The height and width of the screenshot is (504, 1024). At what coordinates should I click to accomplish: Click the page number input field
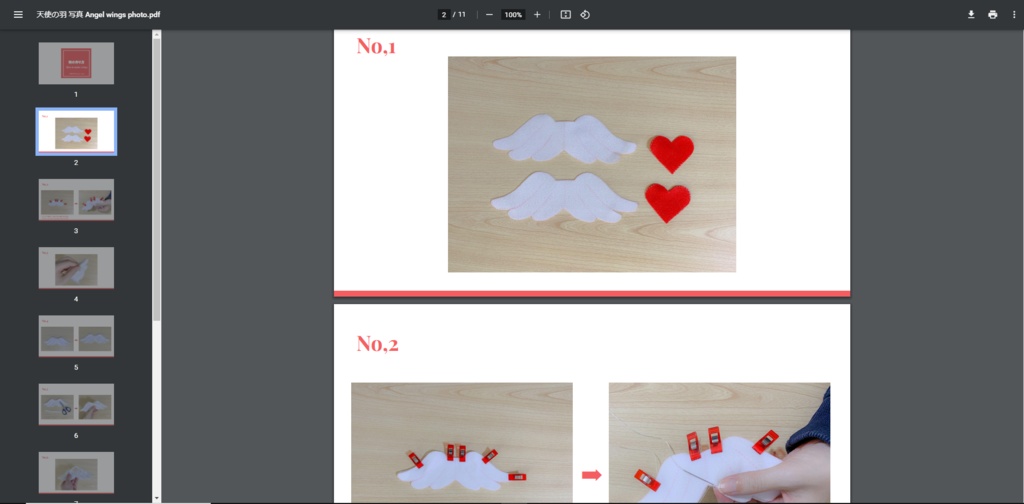(x=443, y=14)
